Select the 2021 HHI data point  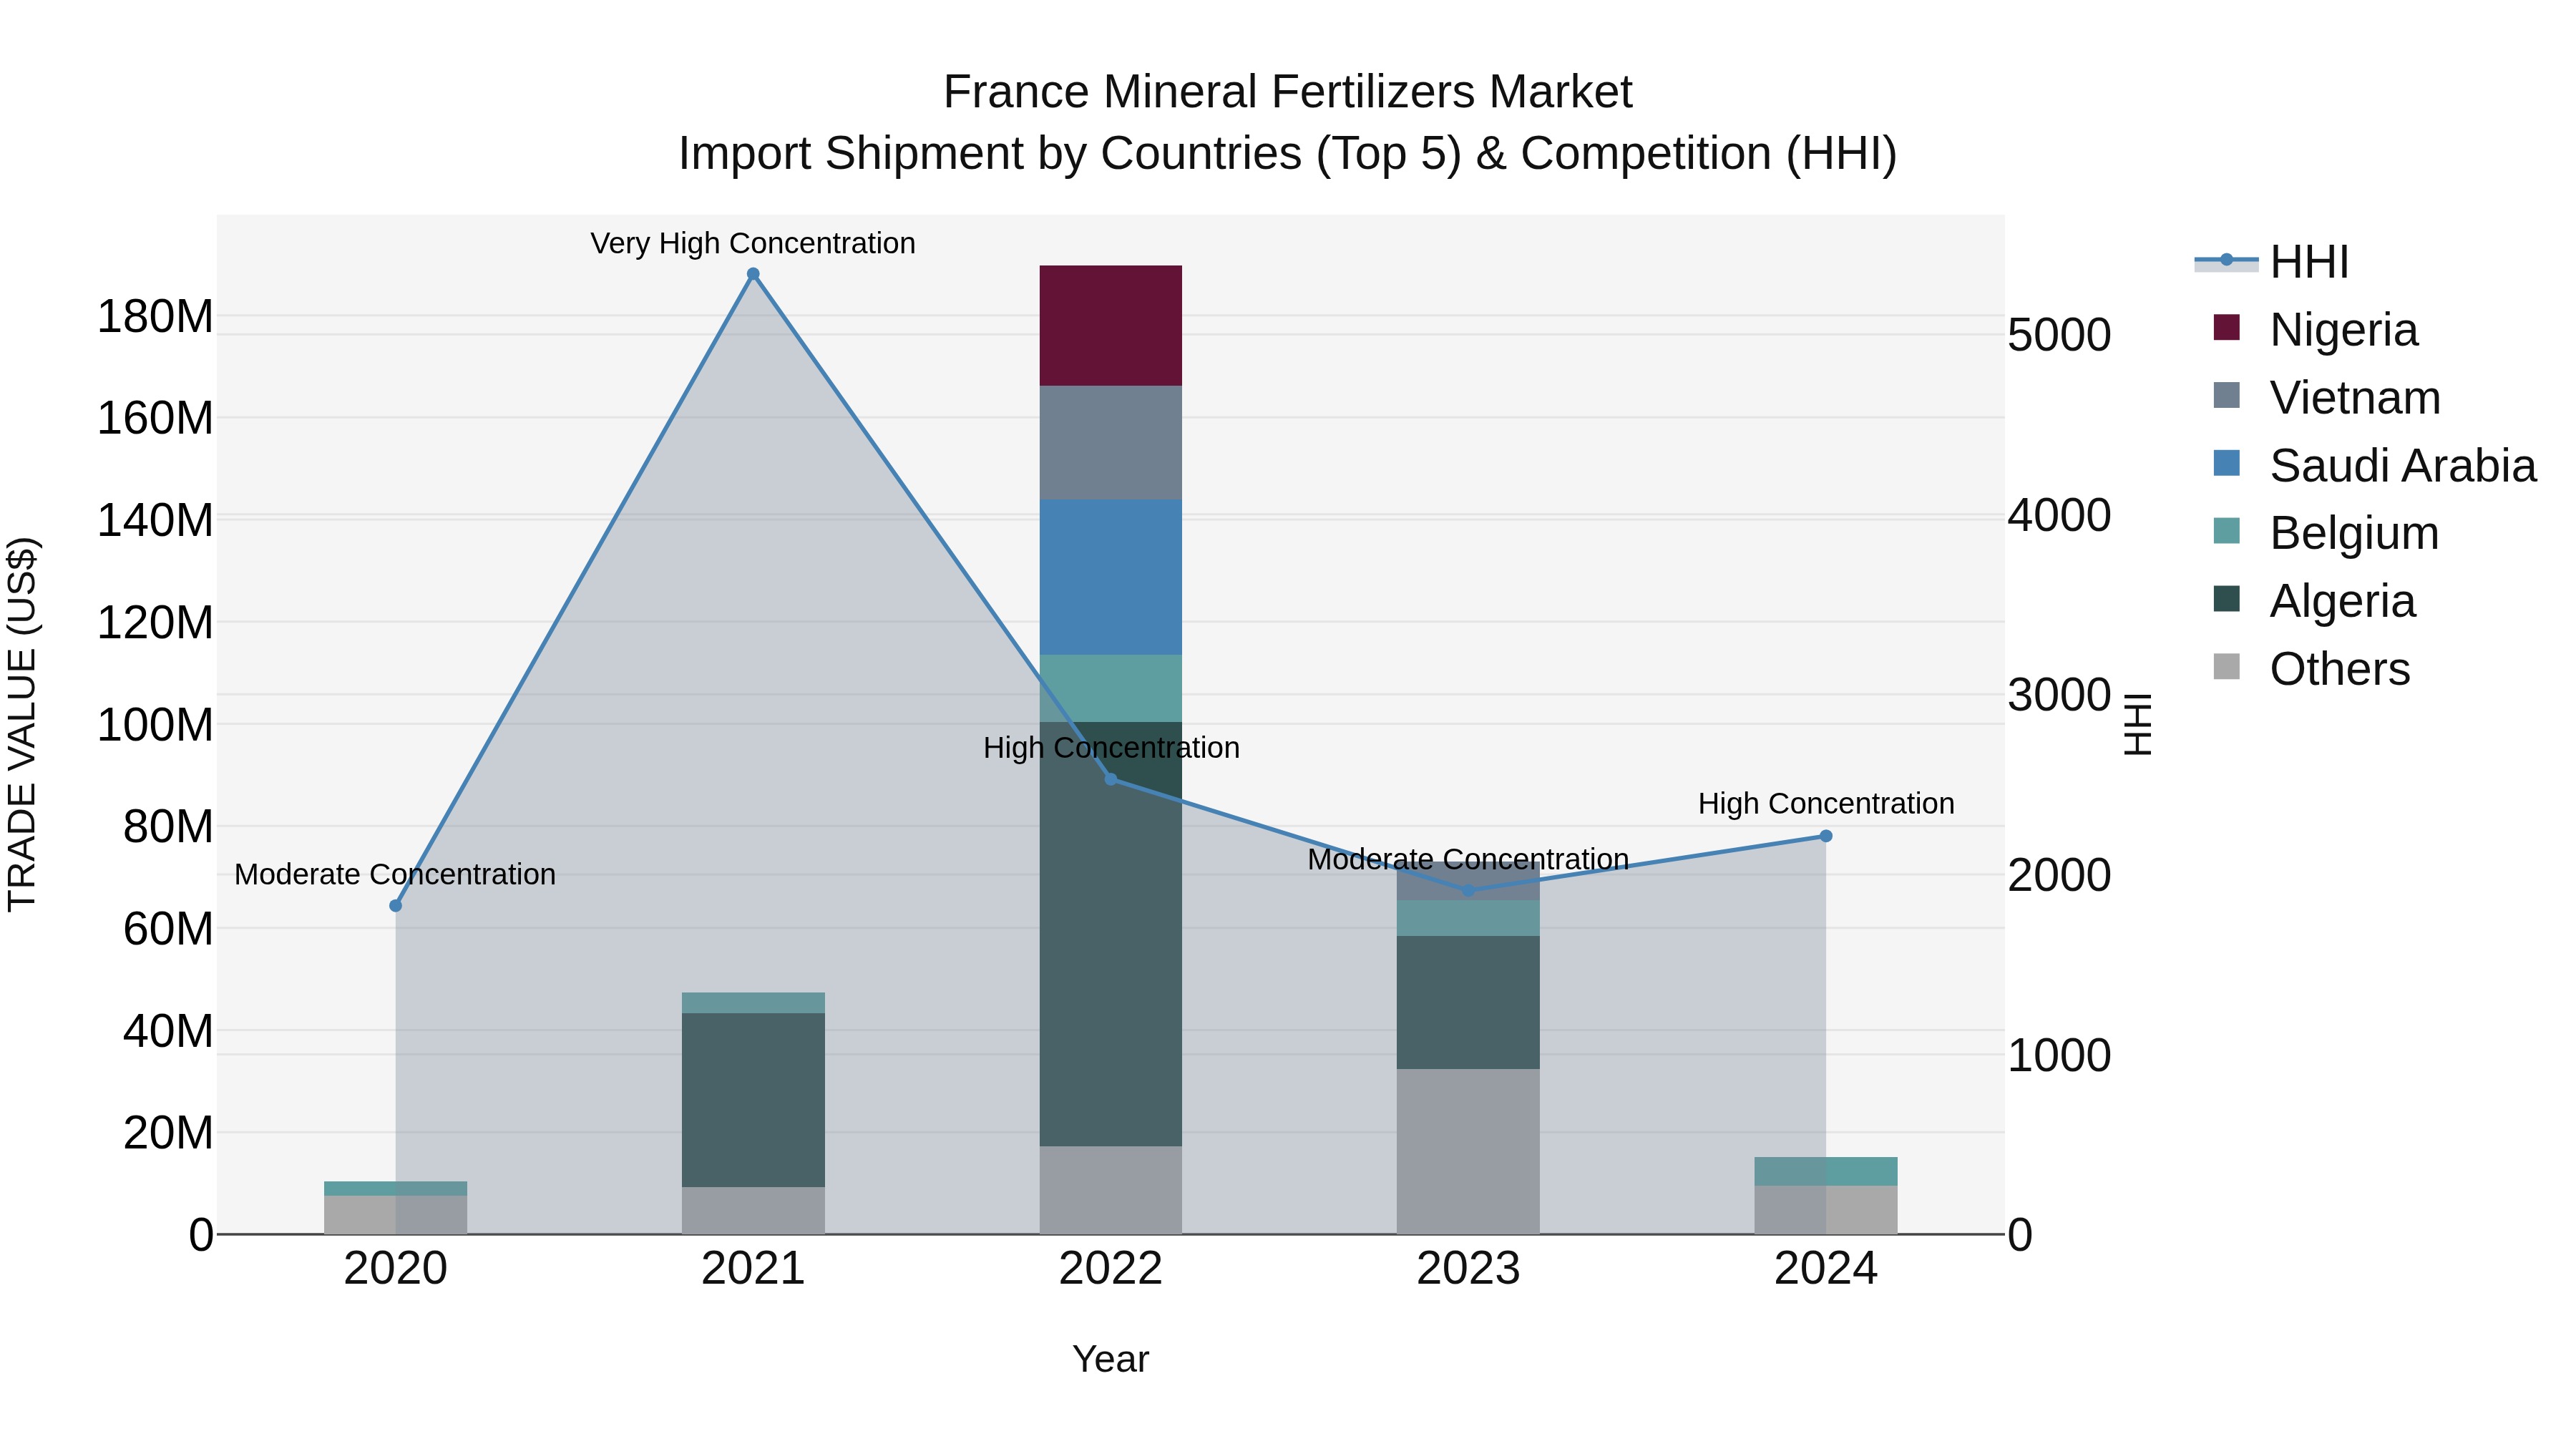(753, 274)
